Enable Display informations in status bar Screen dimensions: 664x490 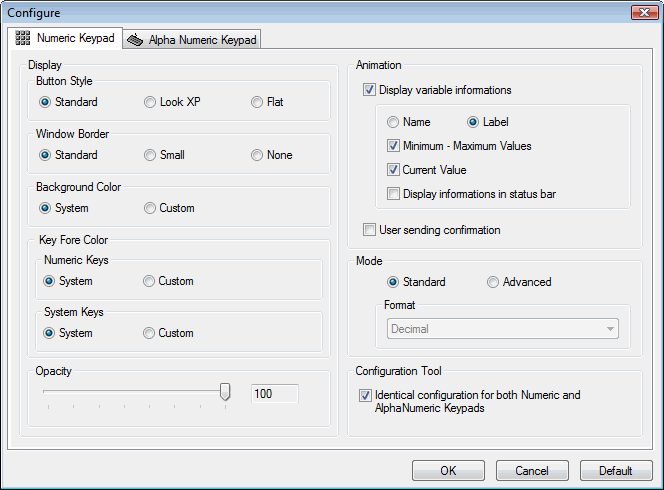[x=394, y=194]
